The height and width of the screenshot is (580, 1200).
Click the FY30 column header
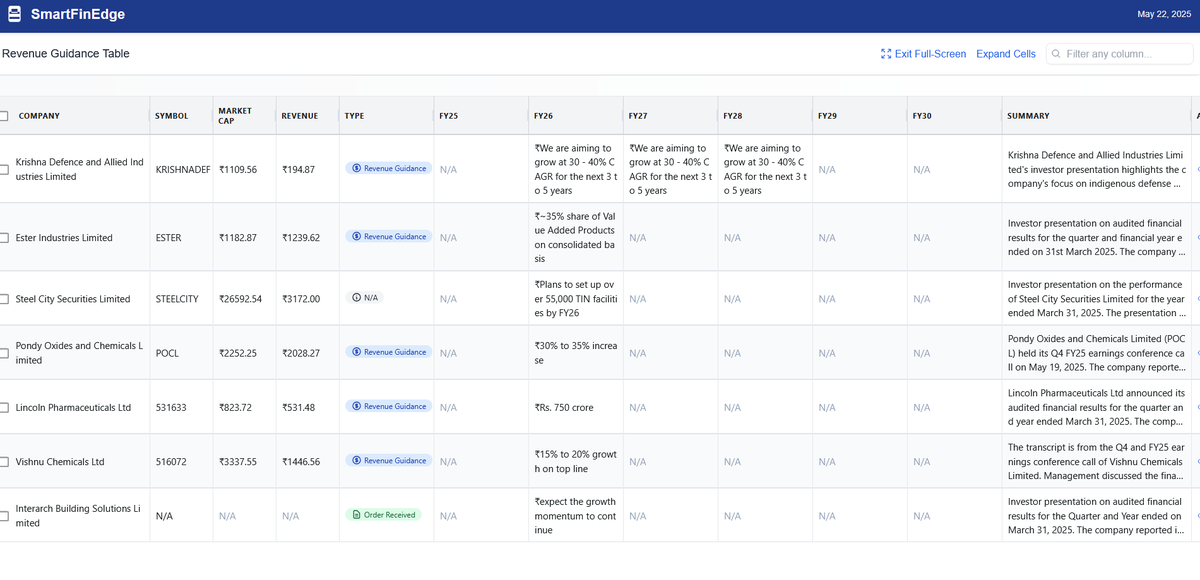922,116
